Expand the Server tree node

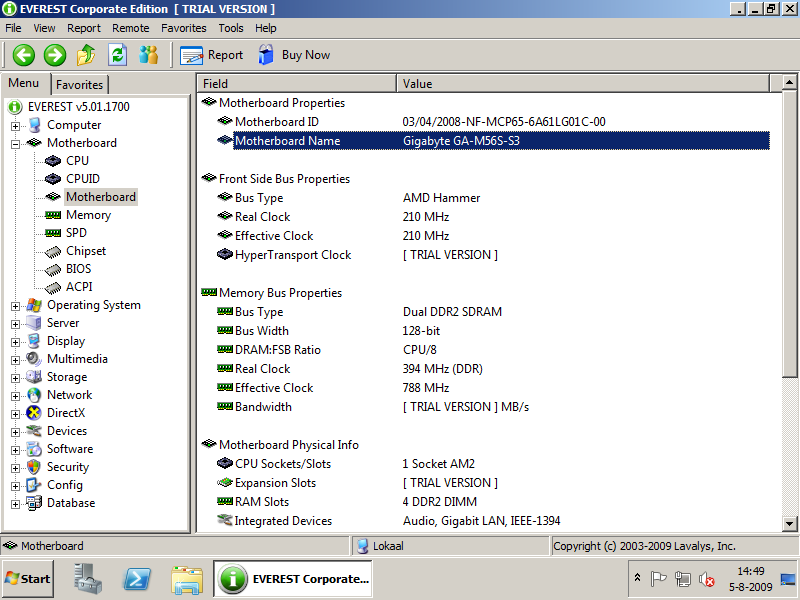(x=15, y=324)
